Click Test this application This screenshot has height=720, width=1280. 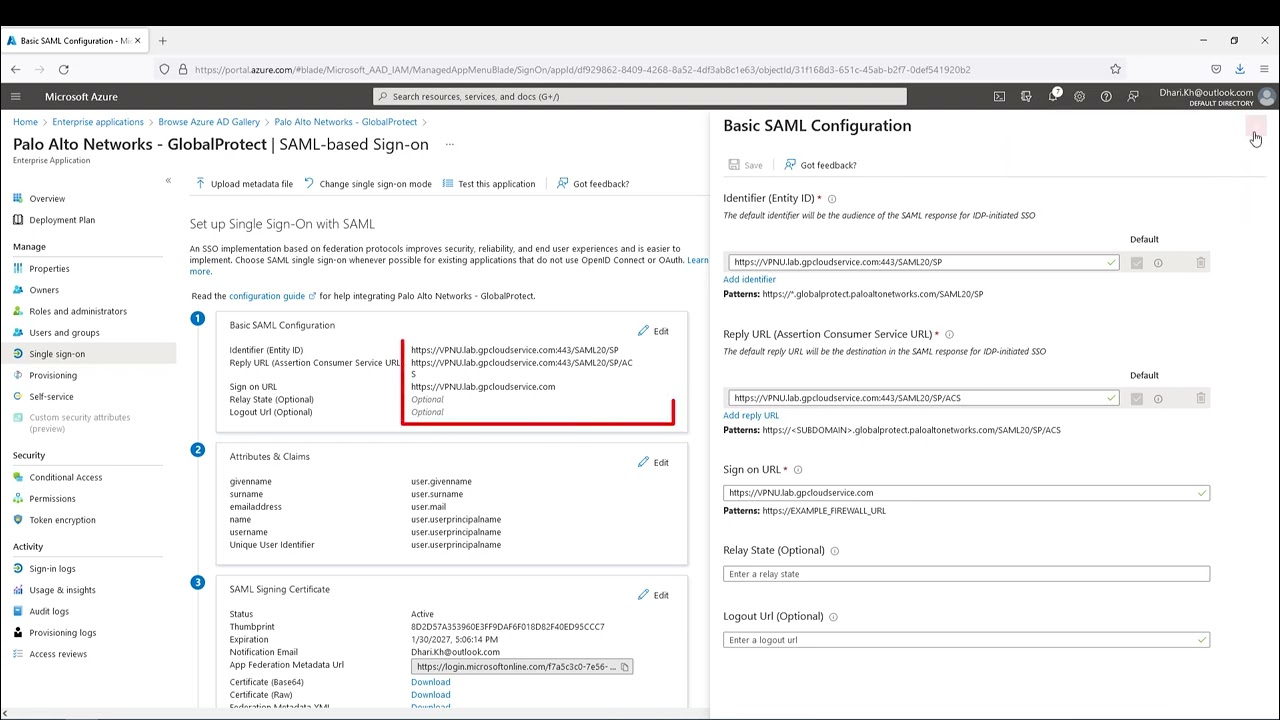point(489,184)
